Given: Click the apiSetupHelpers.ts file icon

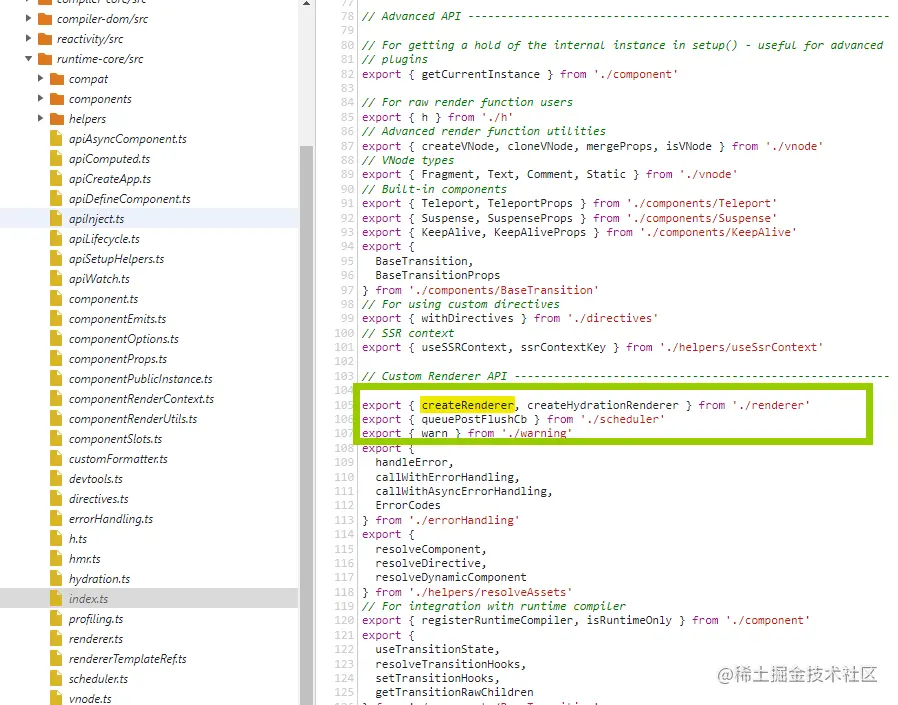Looking at the screenshot, I should tap(56, 259).
